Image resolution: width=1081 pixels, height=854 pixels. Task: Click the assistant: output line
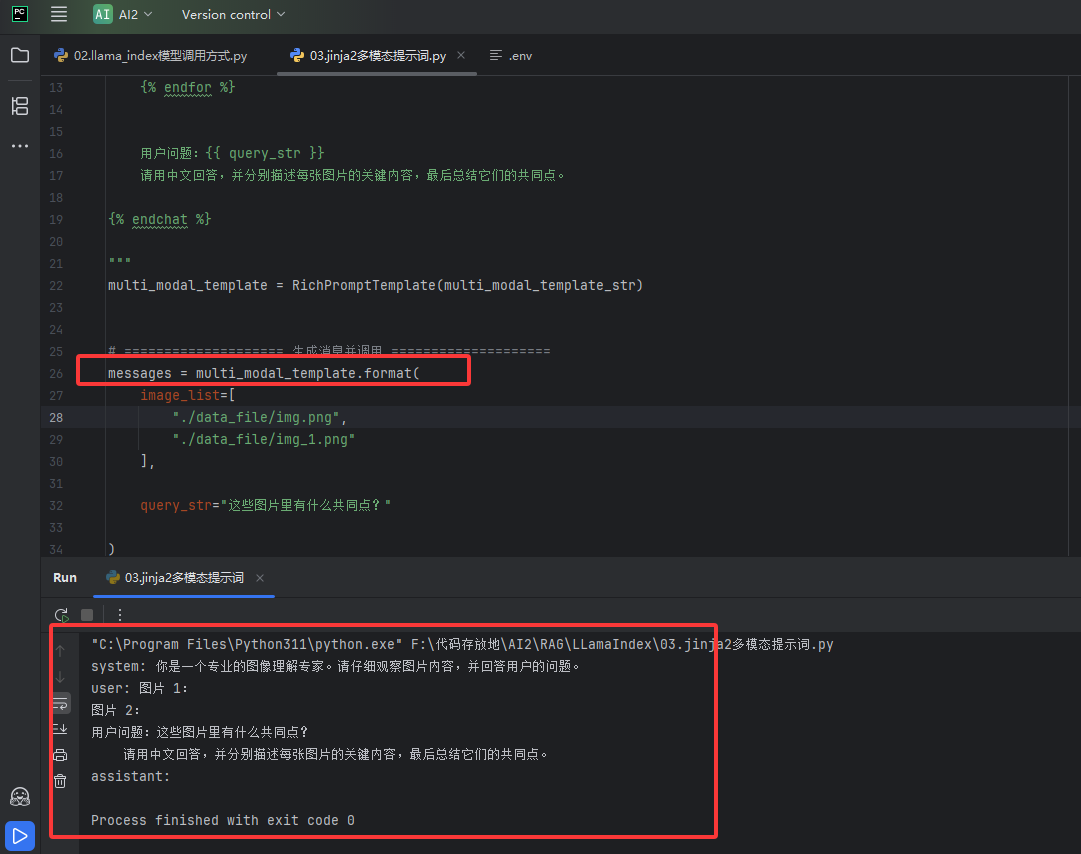130,776
